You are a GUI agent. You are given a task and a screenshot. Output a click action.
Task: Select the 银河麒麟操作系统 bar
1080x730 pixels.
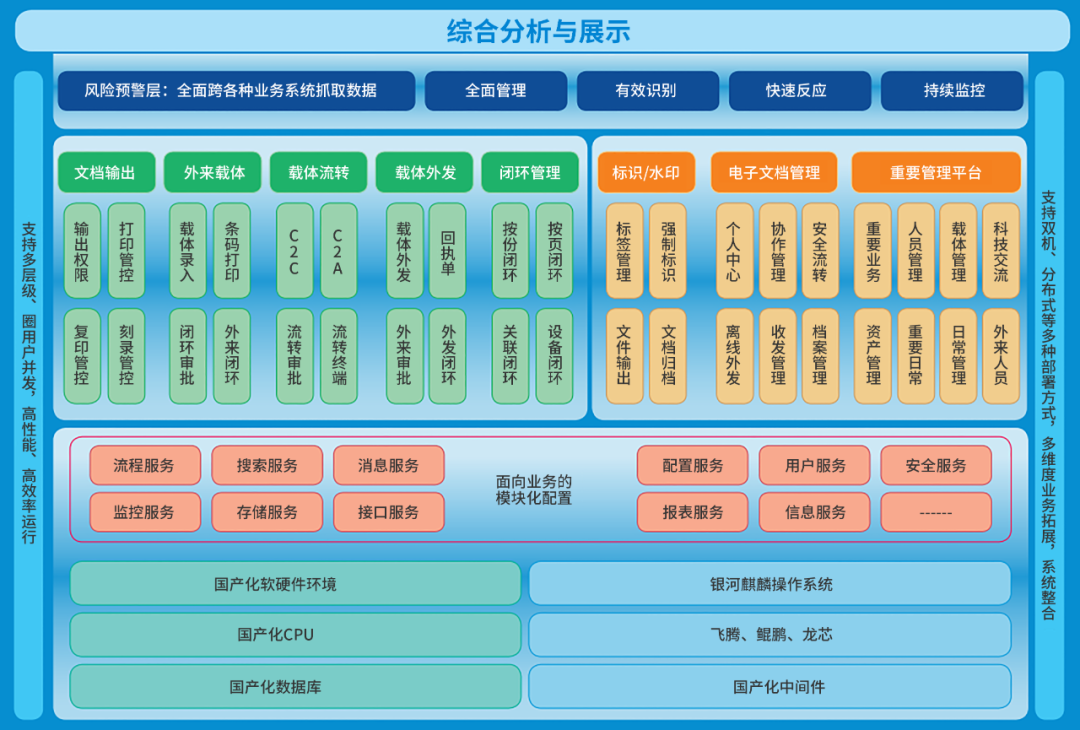point(770,583)
